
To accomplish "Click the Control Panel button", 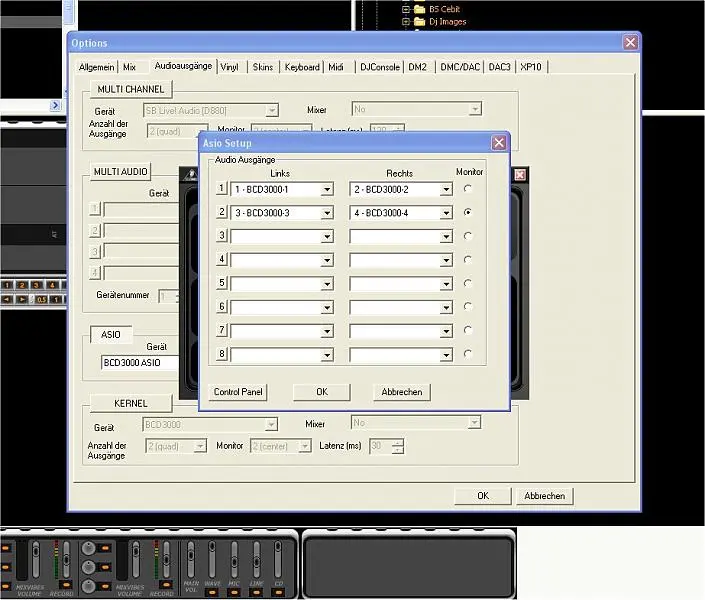I will [239, 392].
